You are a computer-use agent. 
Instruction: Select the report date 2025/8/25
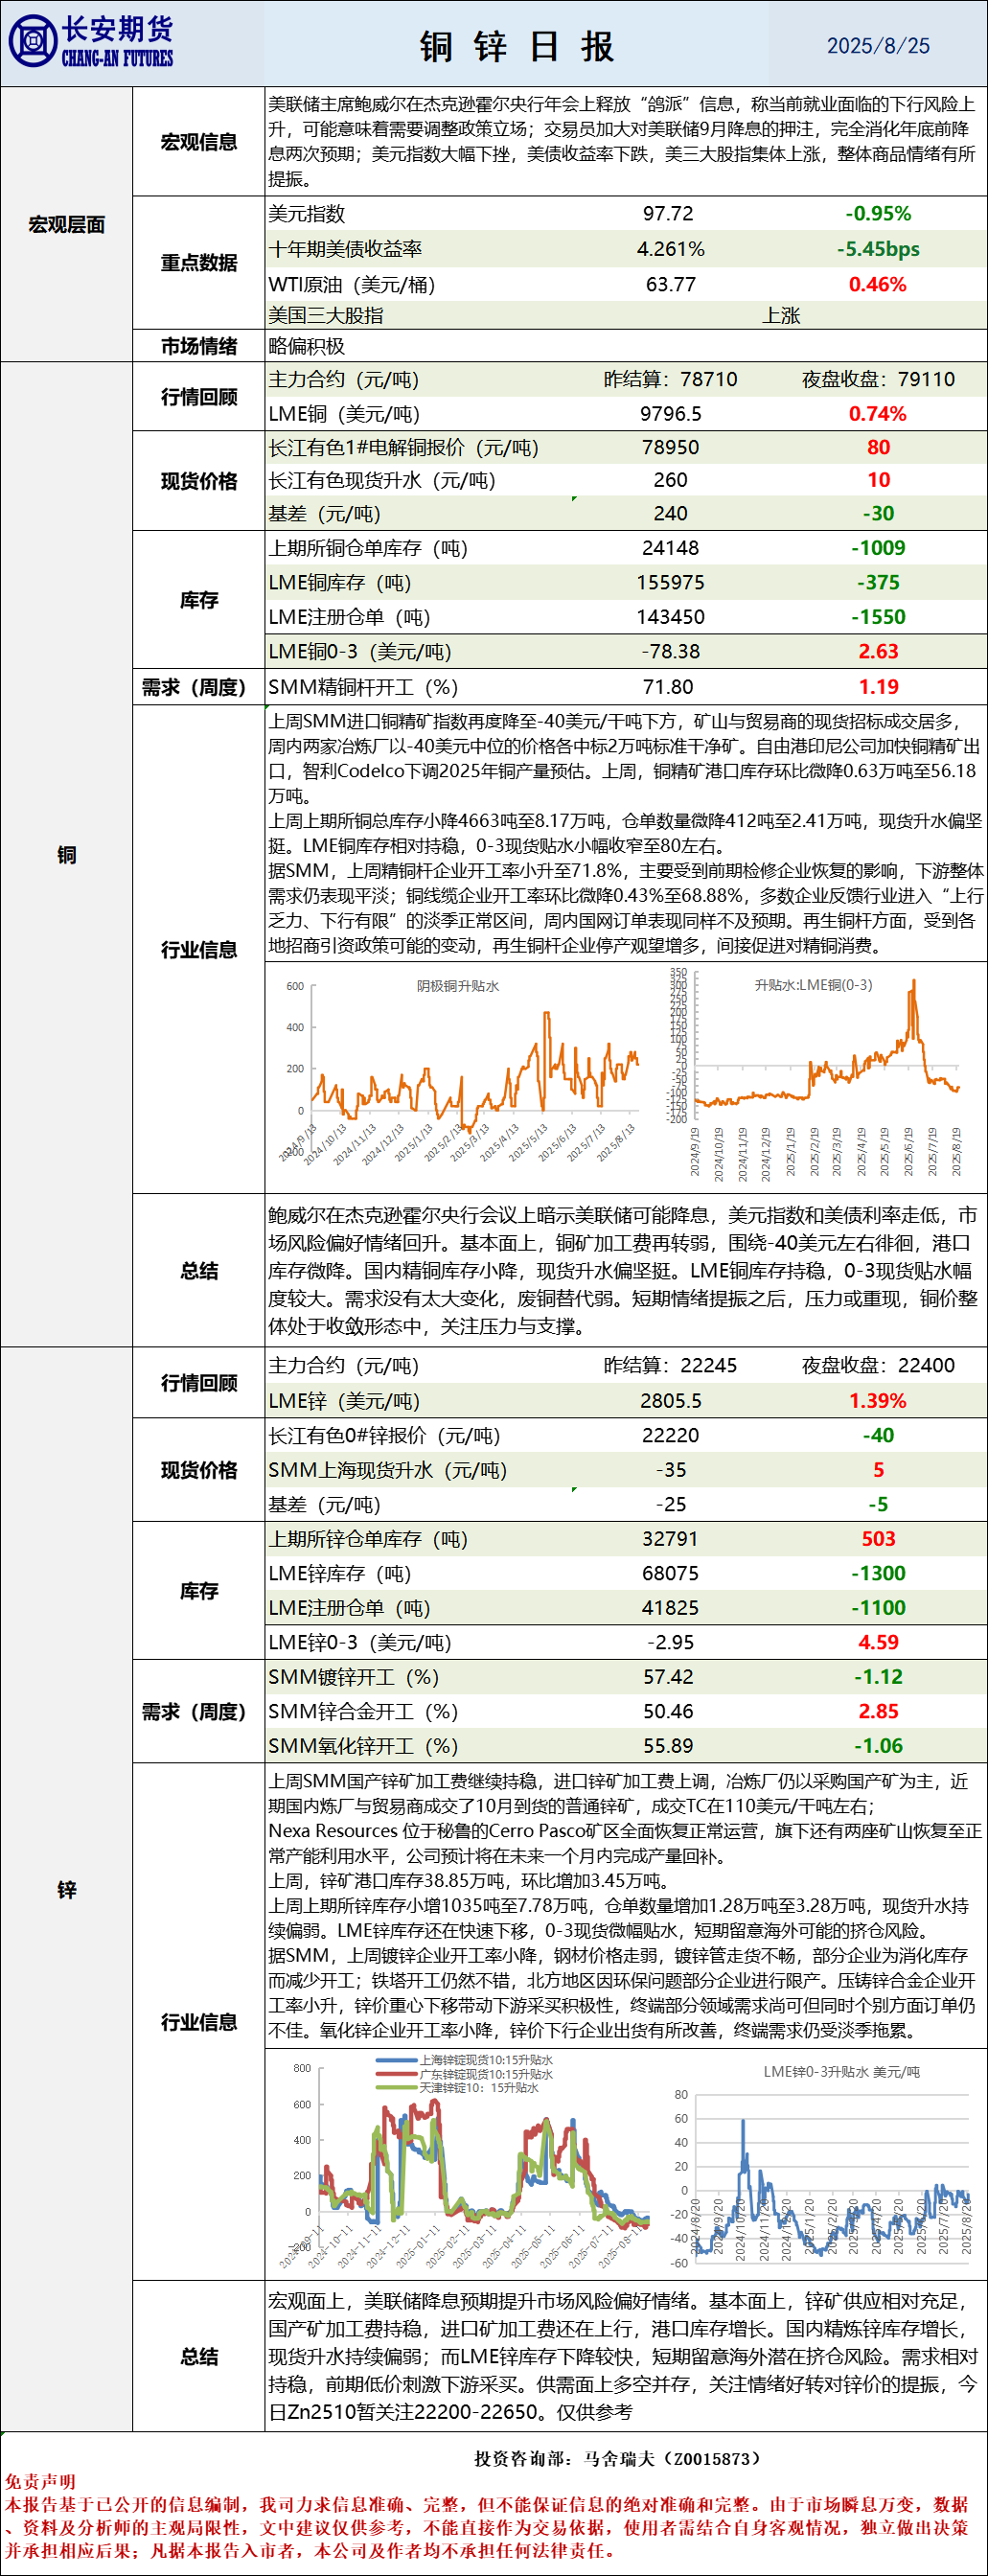(878, 46)
